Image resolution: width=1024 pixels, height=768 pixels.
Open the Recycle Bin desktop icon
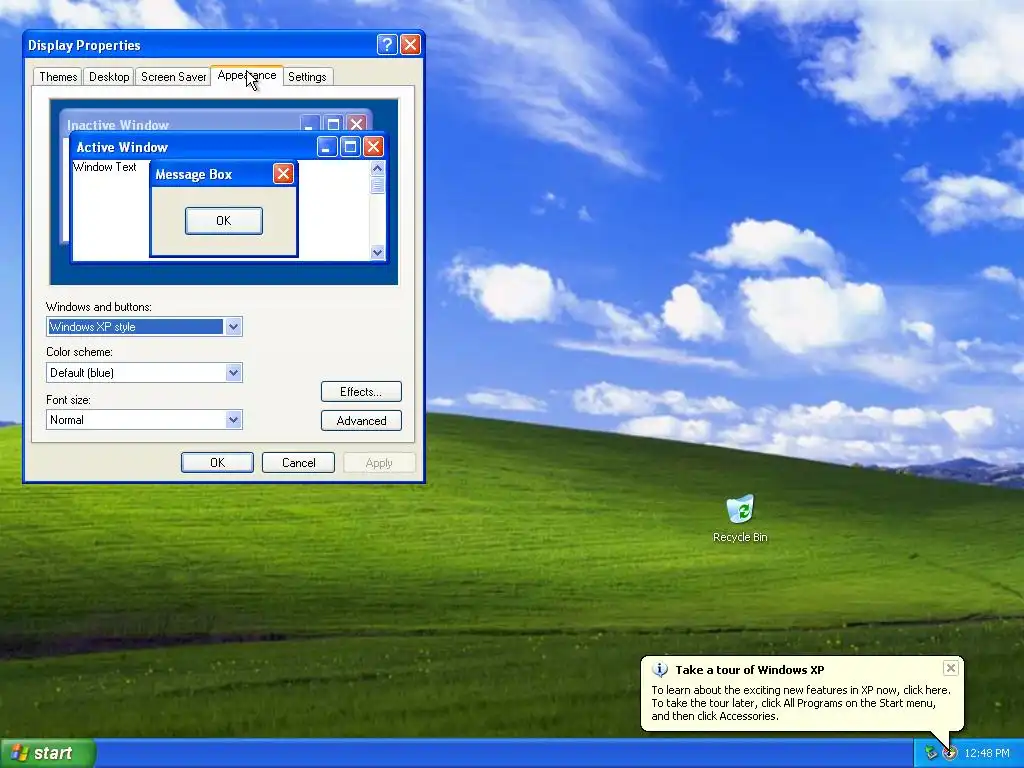coord(740,519)
